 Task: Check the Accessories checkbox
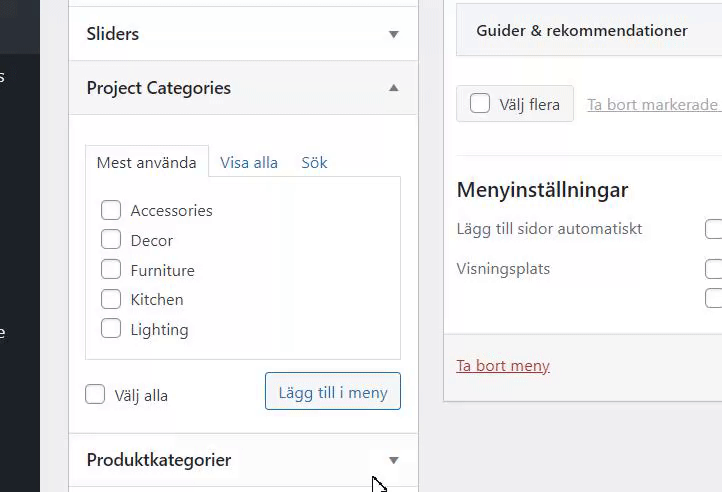point(111,210)
